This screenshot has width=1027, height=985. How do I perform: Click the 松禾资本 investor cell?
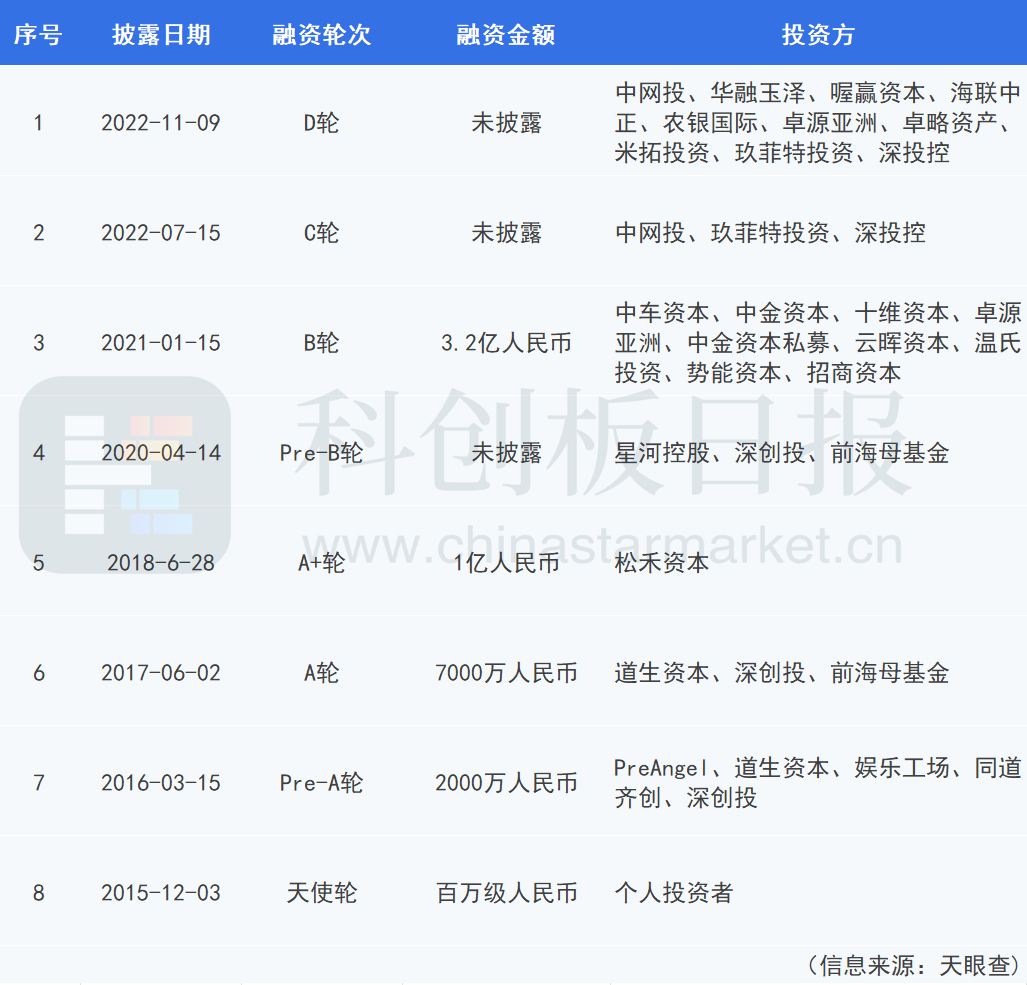[662, 563]
